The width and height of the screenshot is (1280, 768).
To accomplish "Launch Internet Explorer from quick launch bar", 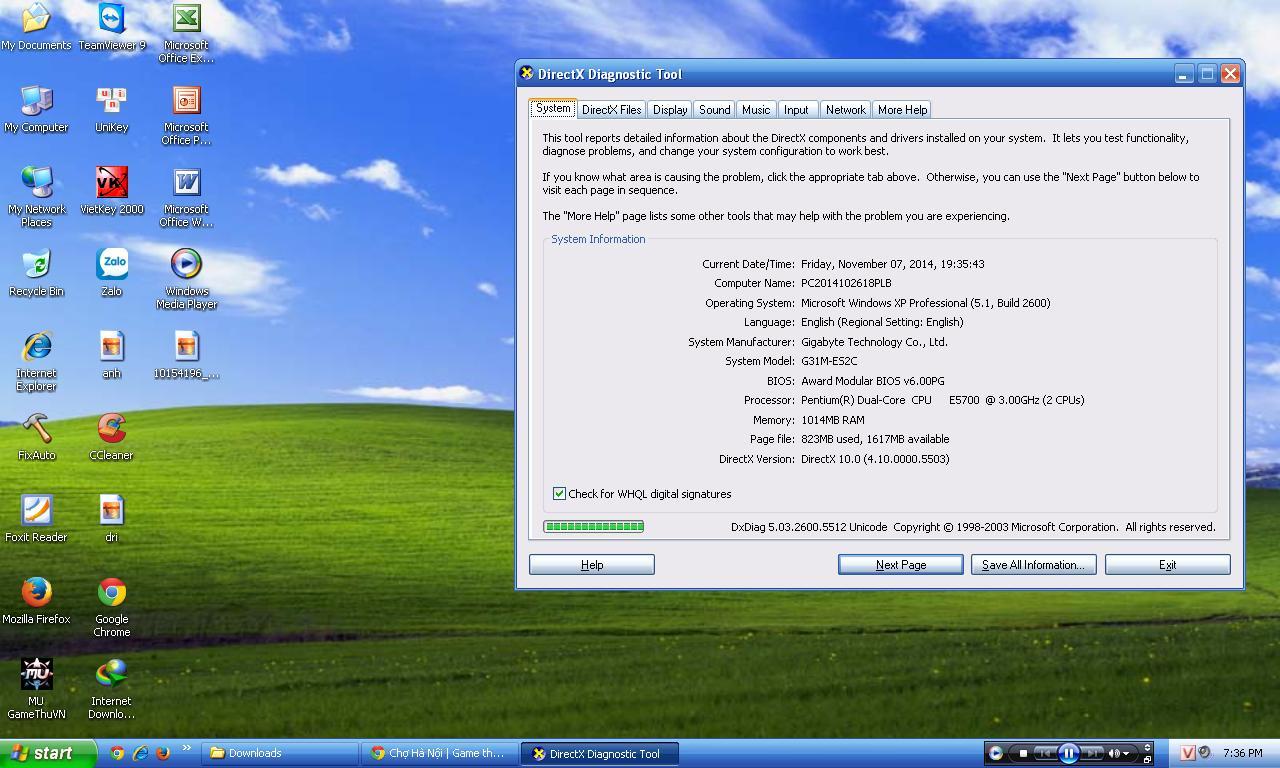I will [x=140, y=753].
